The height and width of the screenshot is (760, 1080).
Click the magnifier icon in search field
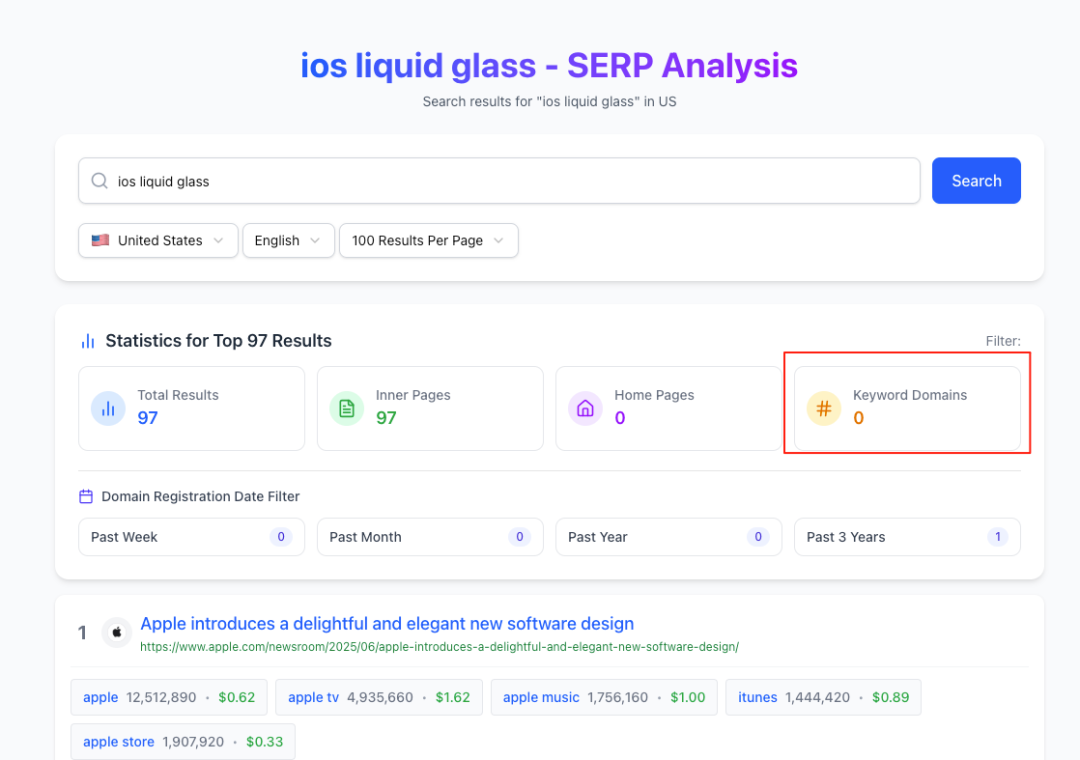tap(100, 181)
